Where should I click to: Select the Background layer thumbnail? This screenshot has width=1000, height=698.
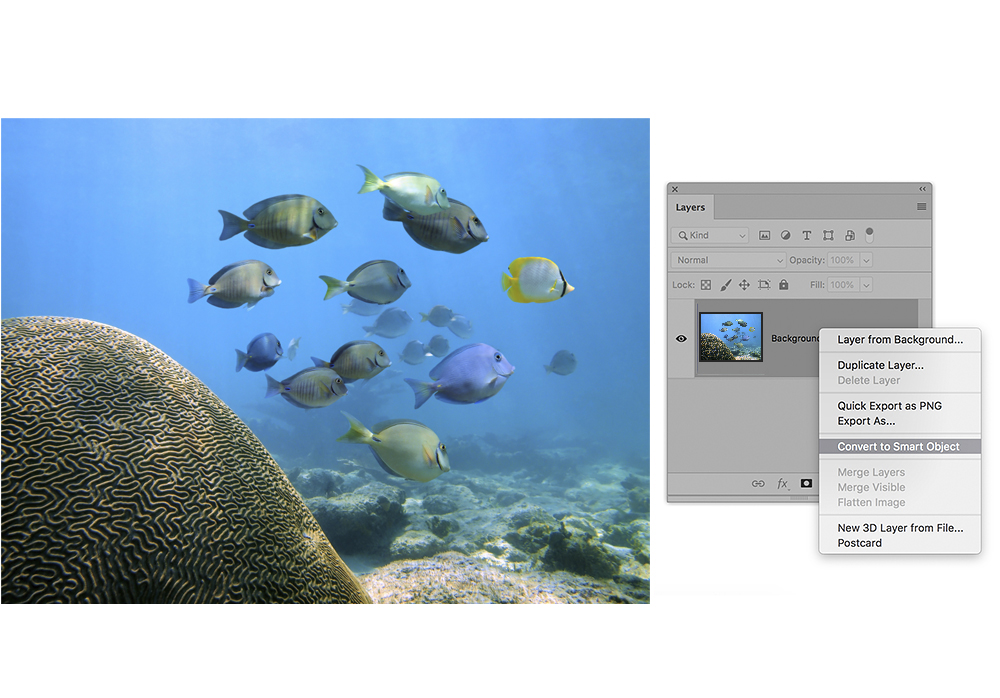731,338
